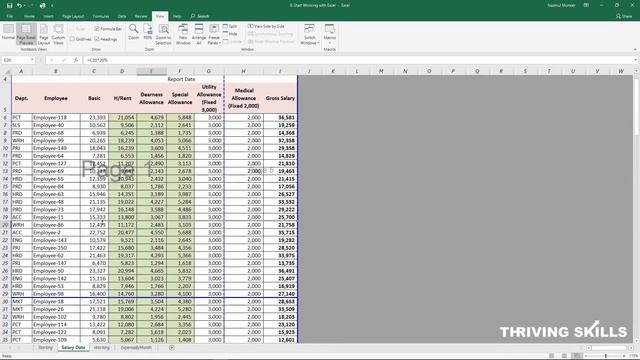Switch to Page Layout view in ribbon
Image resolution: width=640 pixels, height=360 pixels.
[x=44, y=34]
